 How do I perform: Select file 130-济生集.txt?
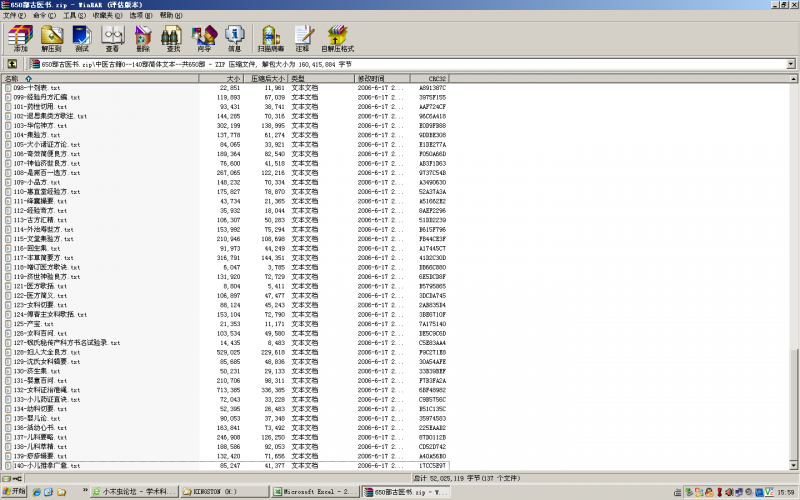click(37, 371)
